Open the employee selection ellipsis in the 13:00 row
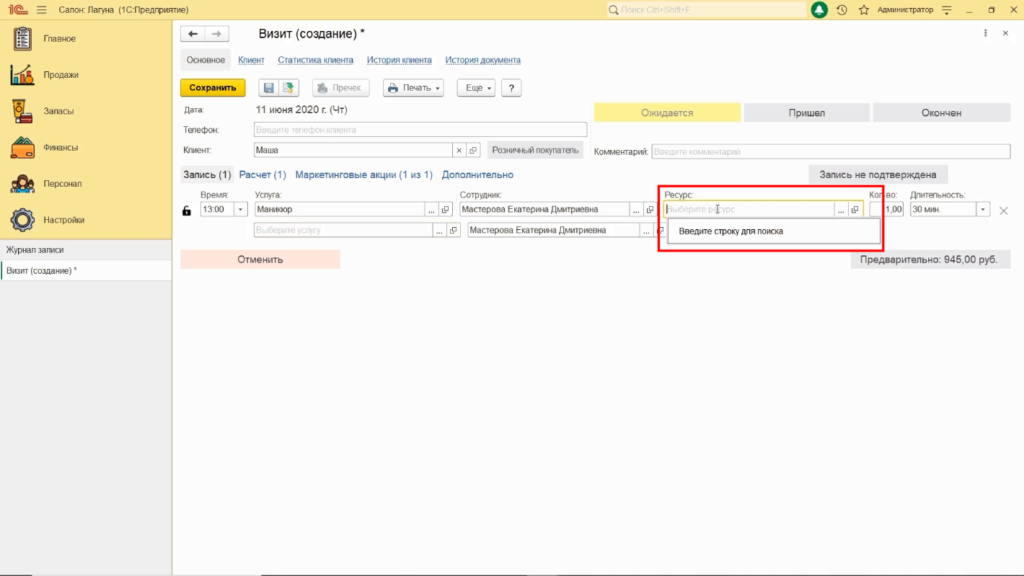This screenshot has width=1024, height=576. pos(635,210)
